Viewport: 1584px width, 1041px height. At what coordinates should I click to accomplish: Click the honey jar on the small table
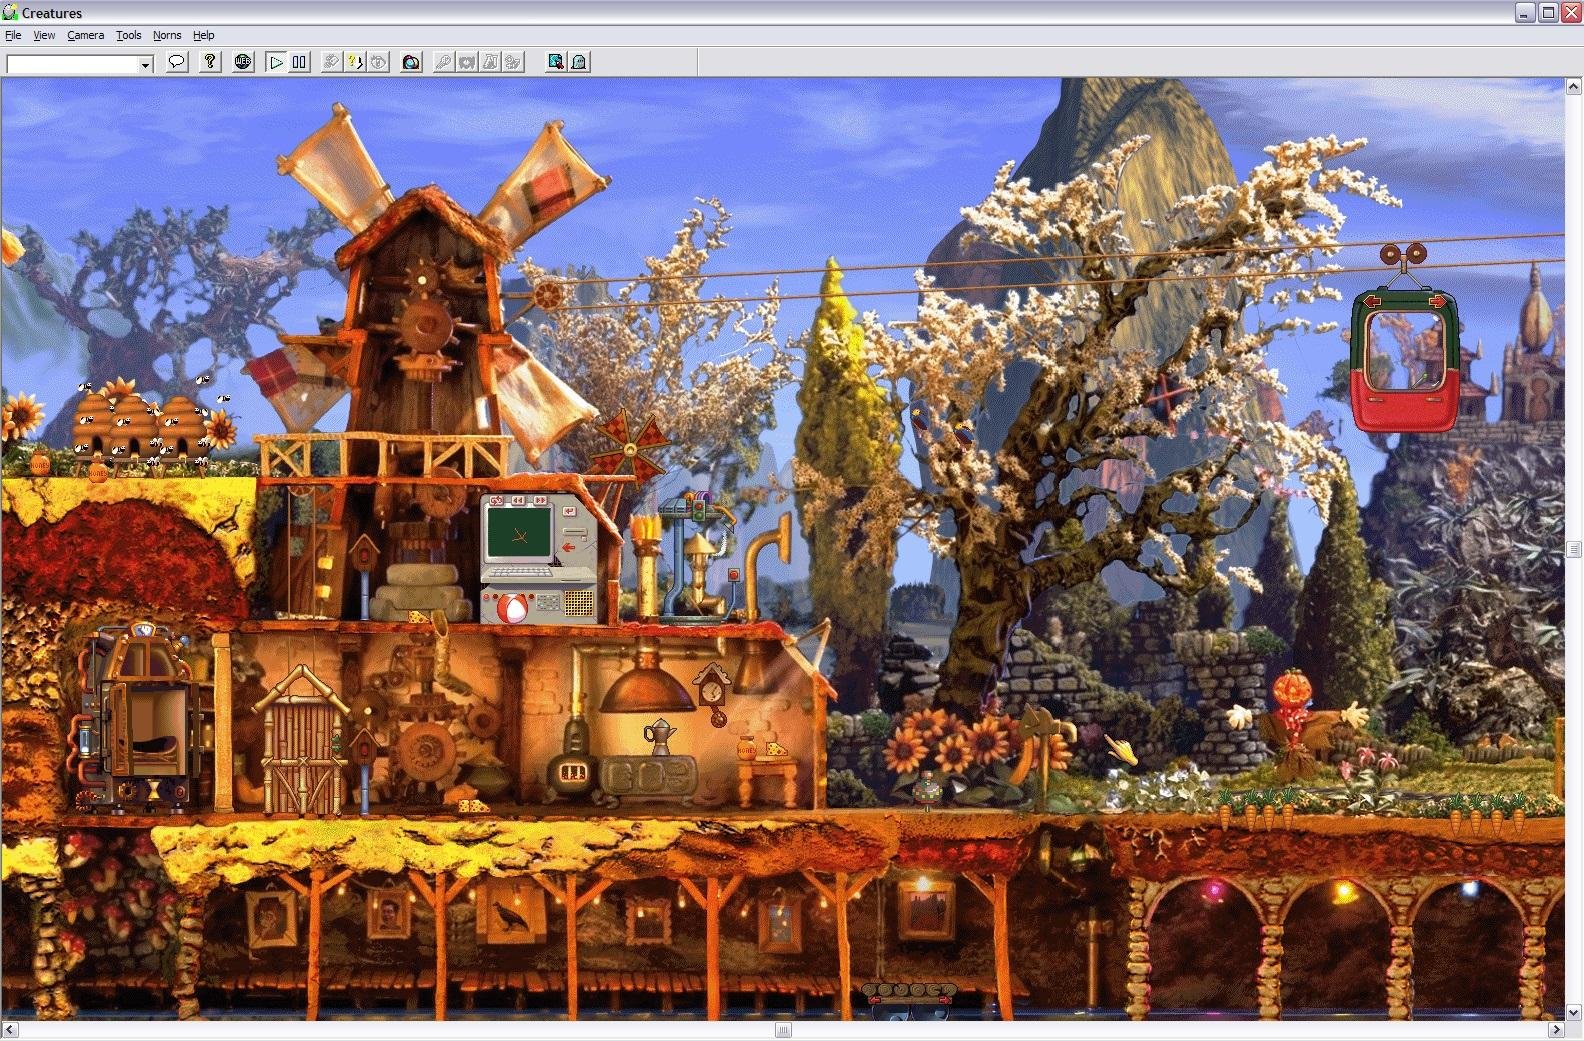point(746,748)
